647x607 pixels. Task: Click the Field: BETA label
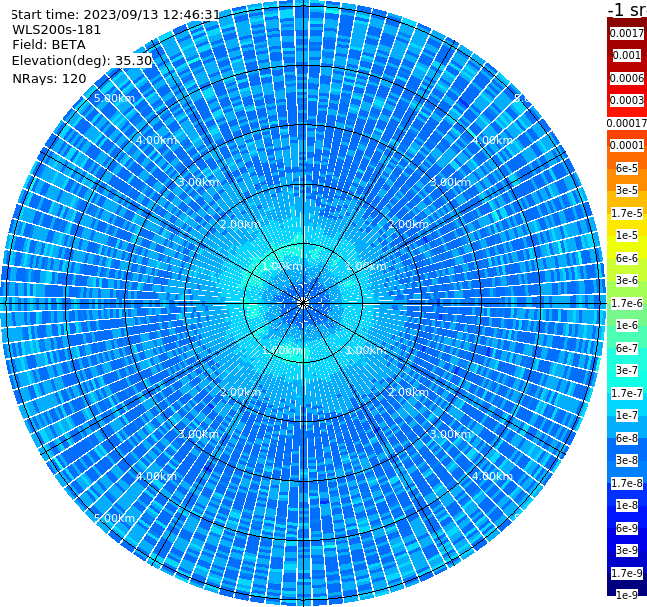[49, 45]
